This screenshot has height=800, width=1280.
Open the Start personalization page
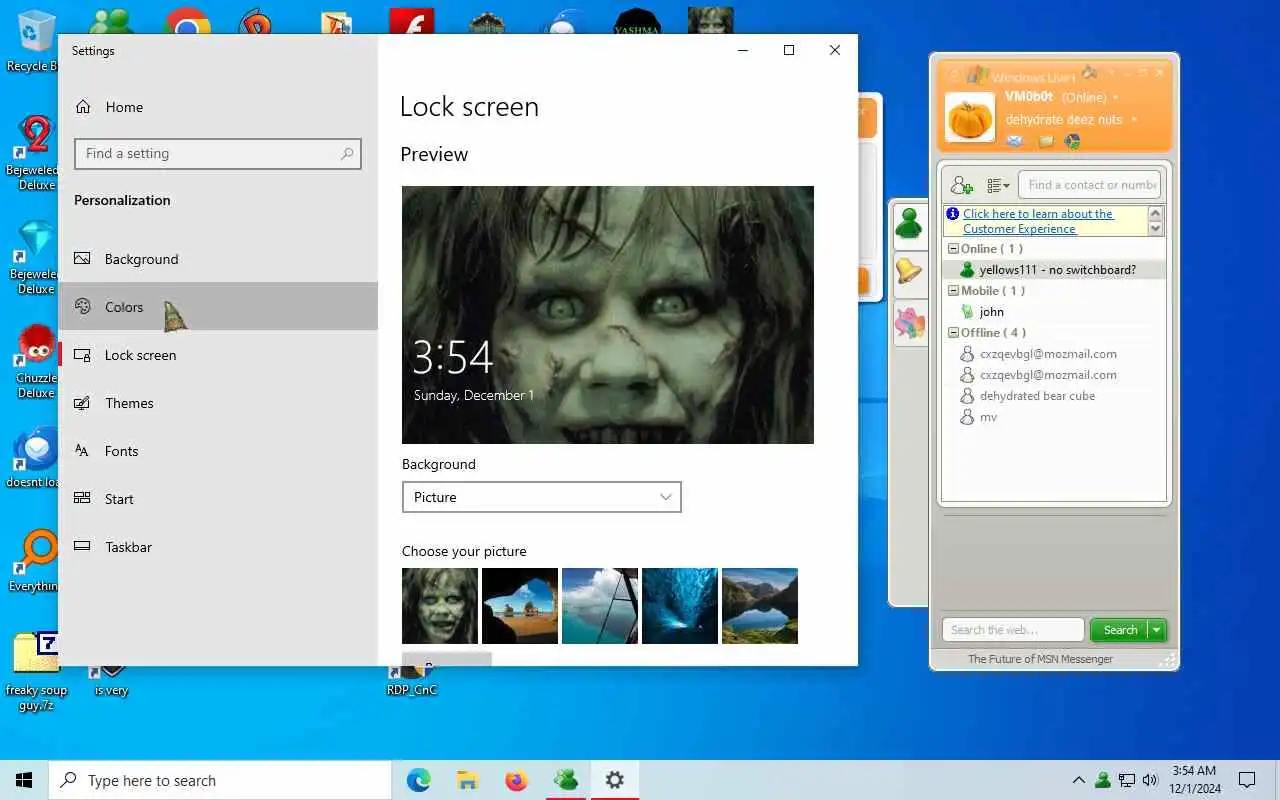point(218,499)
